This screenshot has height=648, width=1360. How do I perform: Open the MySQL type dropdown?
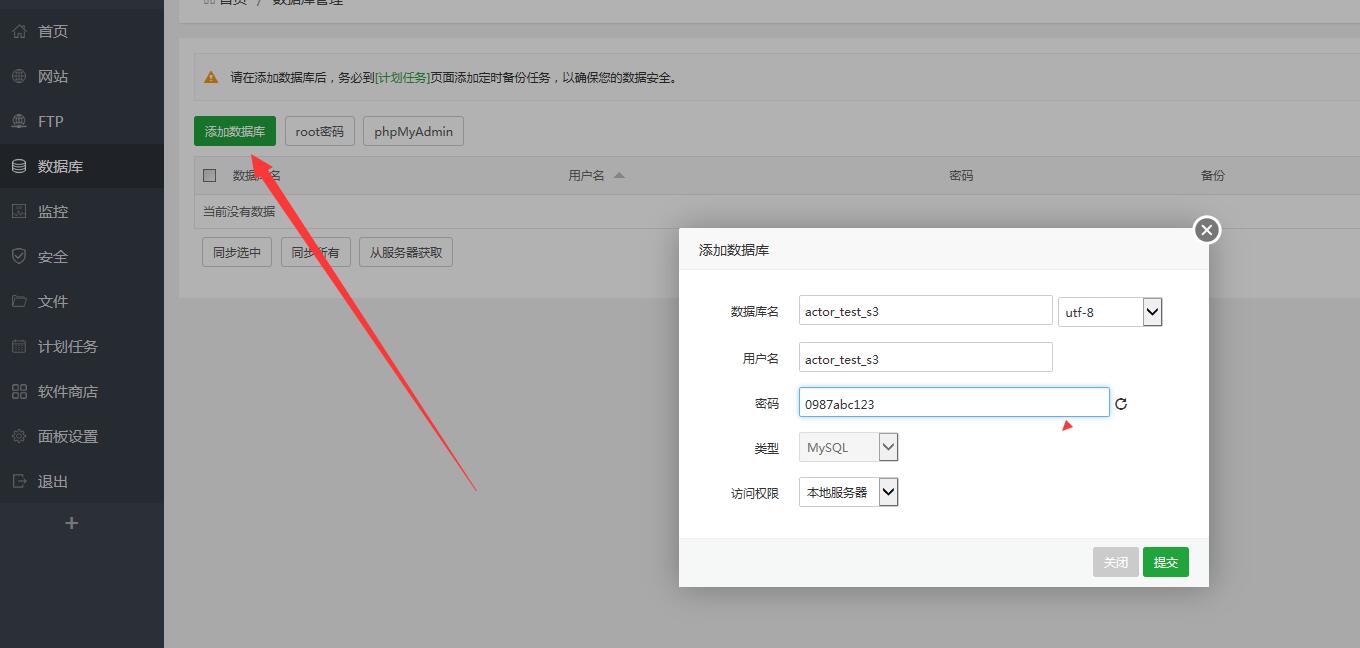[x=848, y=447]
